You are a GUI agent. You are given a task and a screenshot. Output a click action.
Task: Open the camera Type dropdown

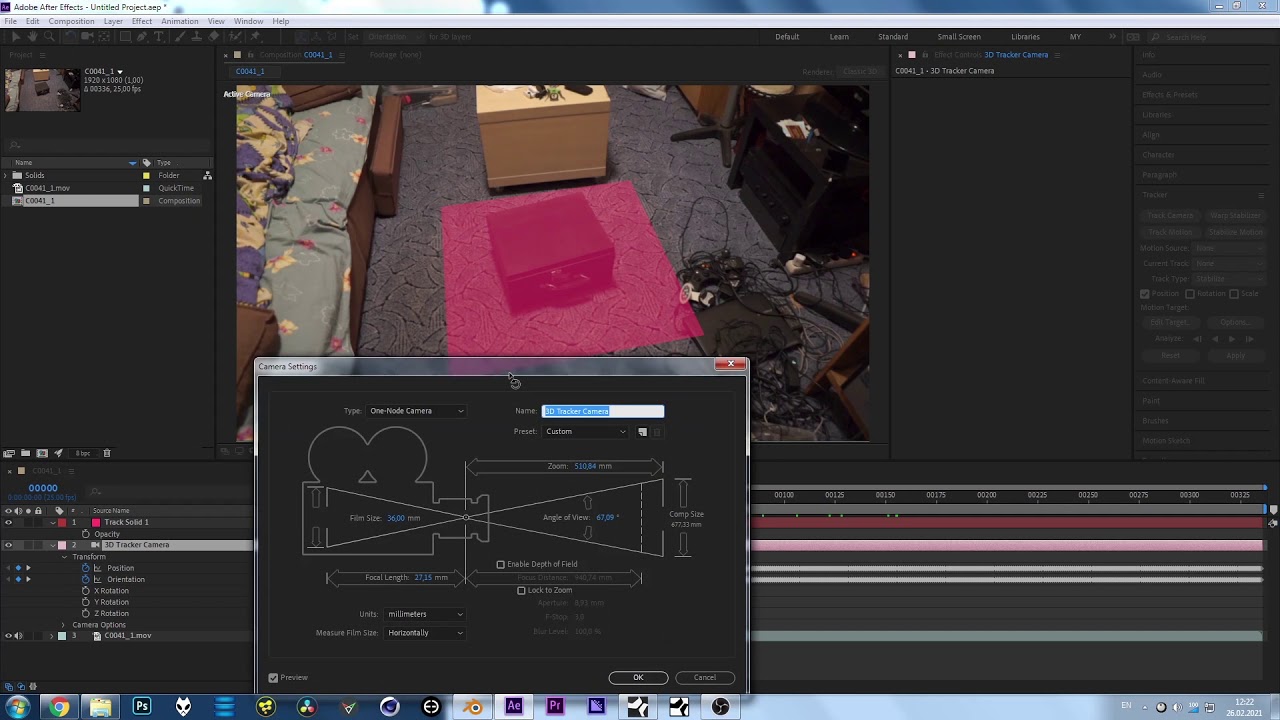pos(416,411)
